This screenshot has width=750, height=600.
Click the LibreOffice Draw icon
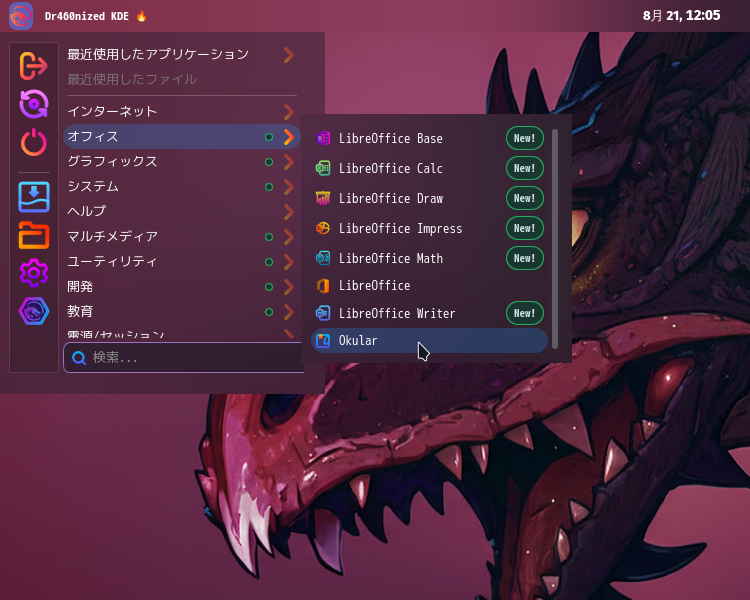323,198
